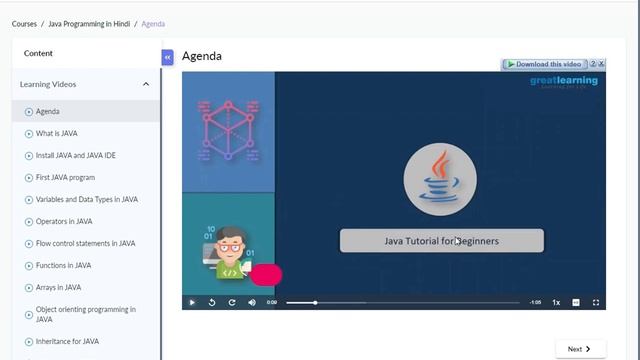Open Object orienting programming in JAVA
Screen dimensions: 640x360
(x=86, y=314)
